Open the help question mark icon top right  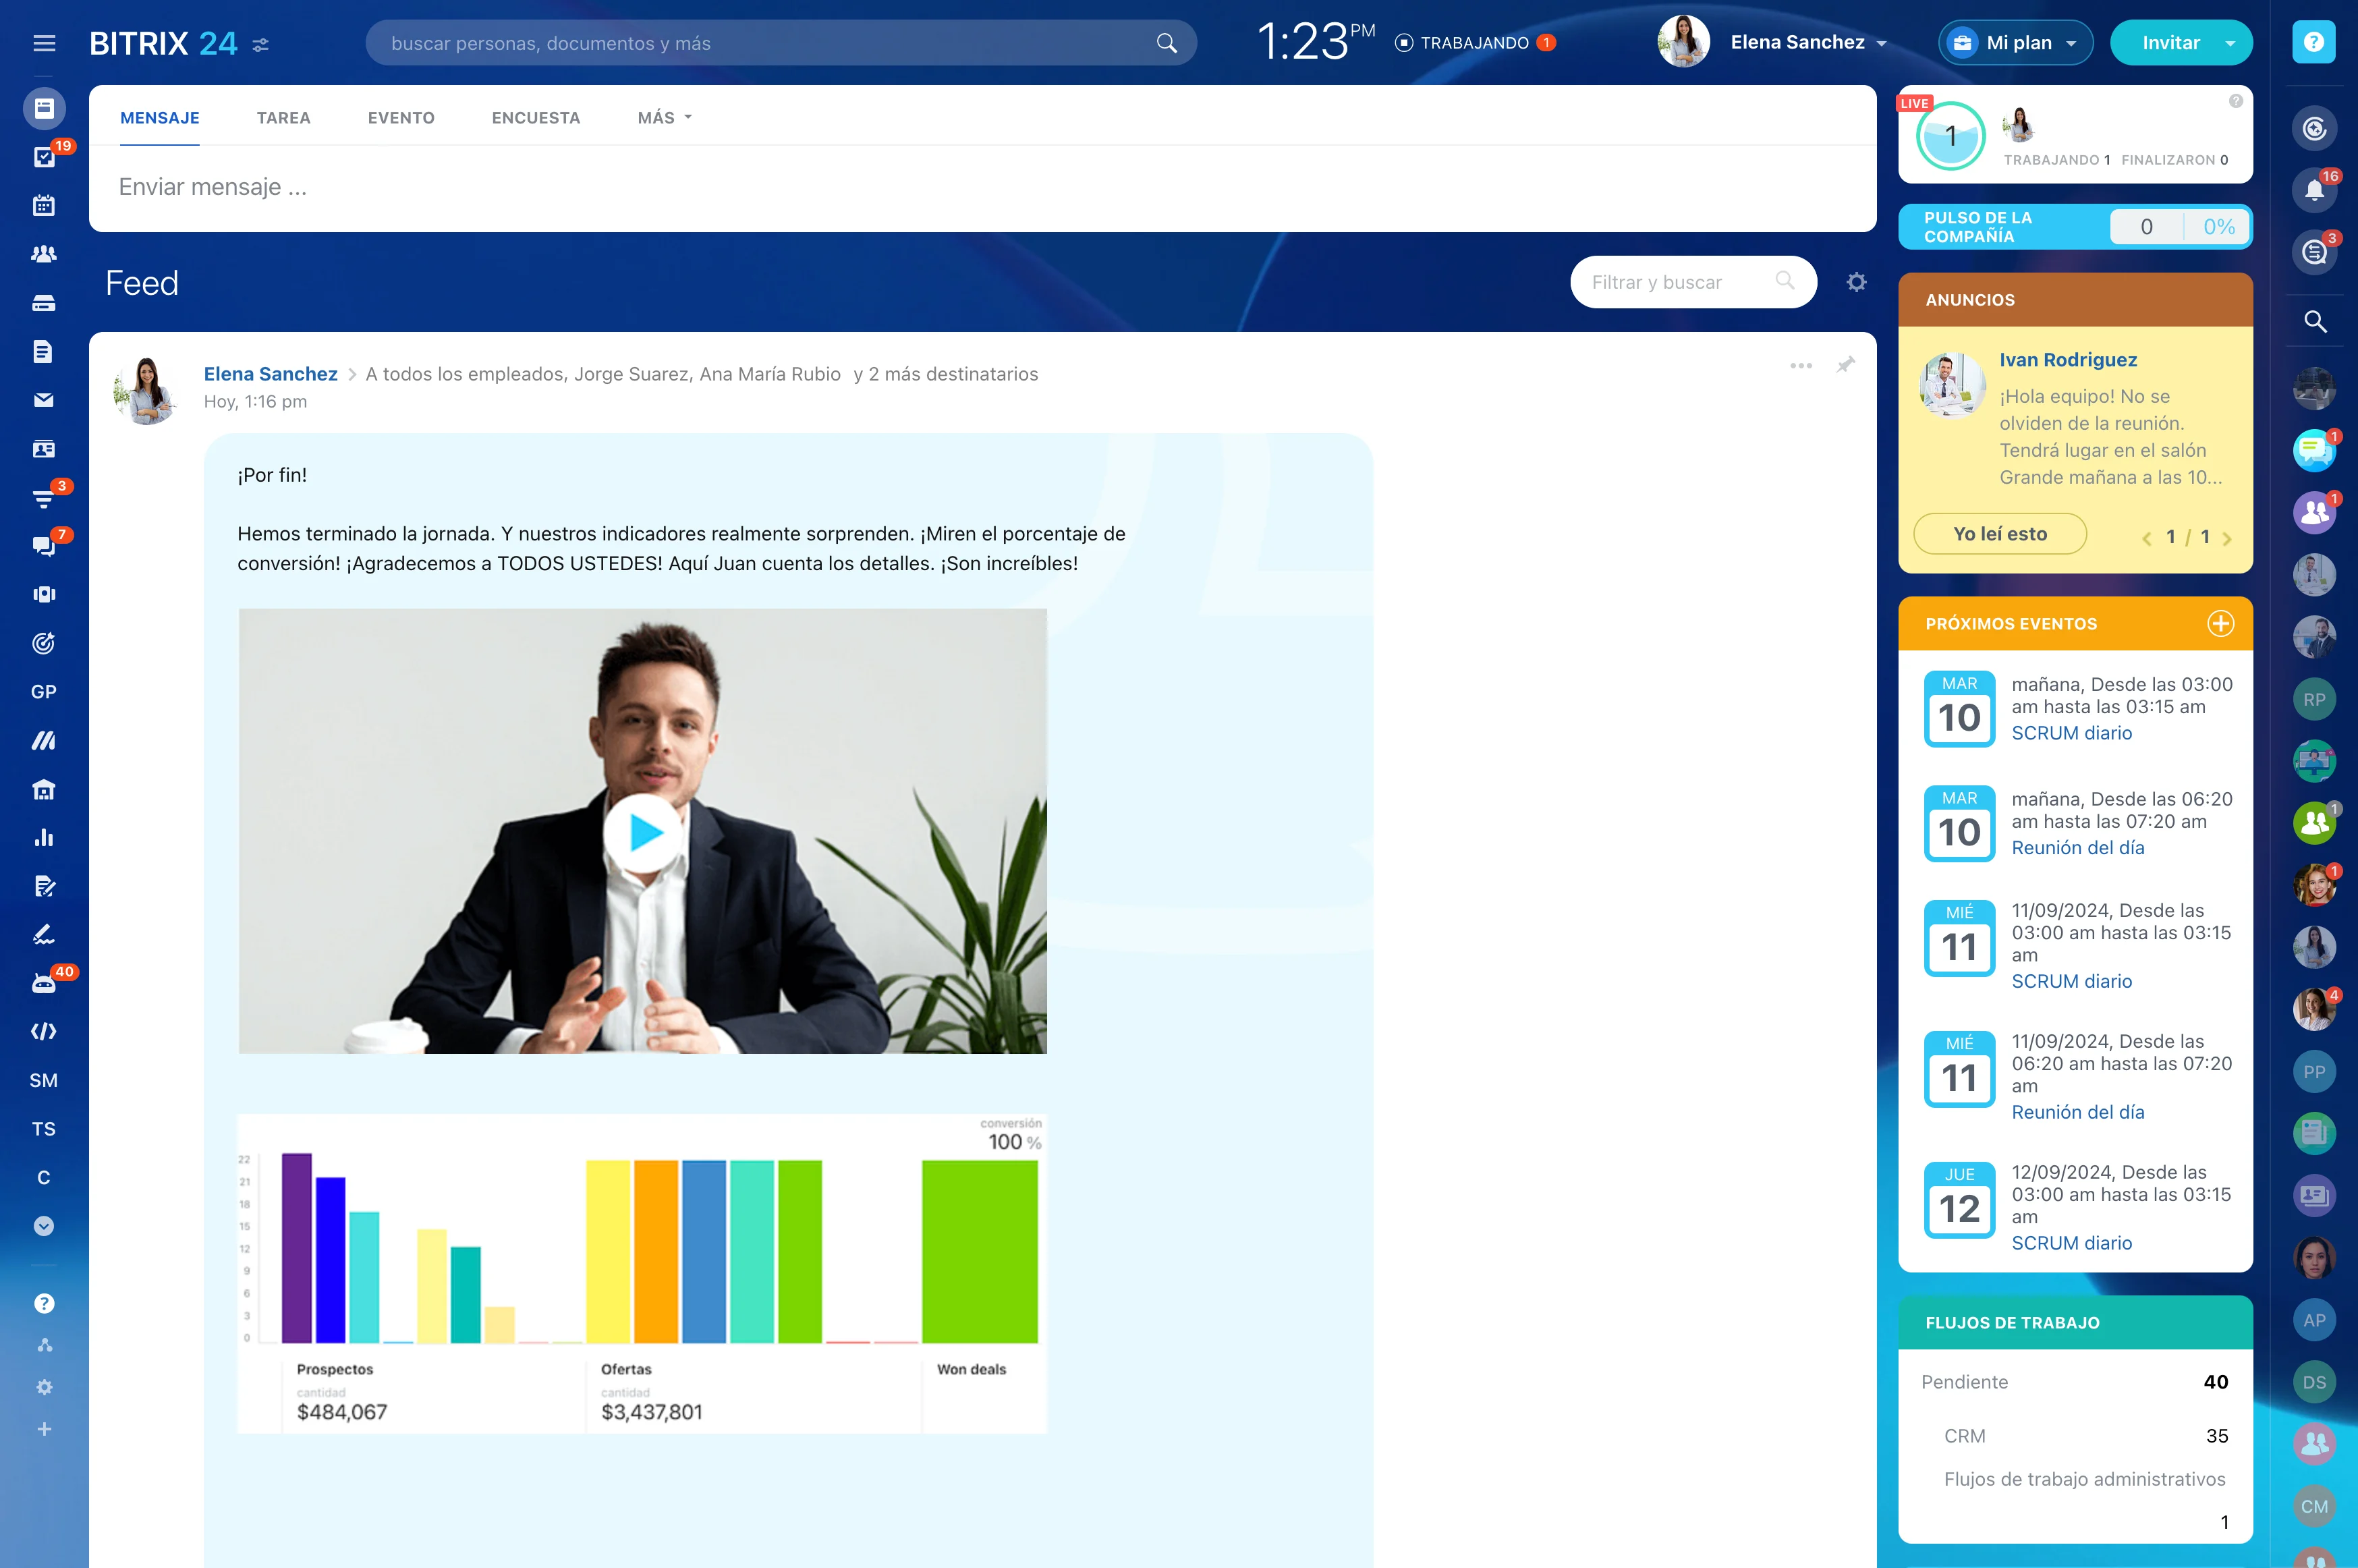pyautogui.click(x=2313, y=42)
